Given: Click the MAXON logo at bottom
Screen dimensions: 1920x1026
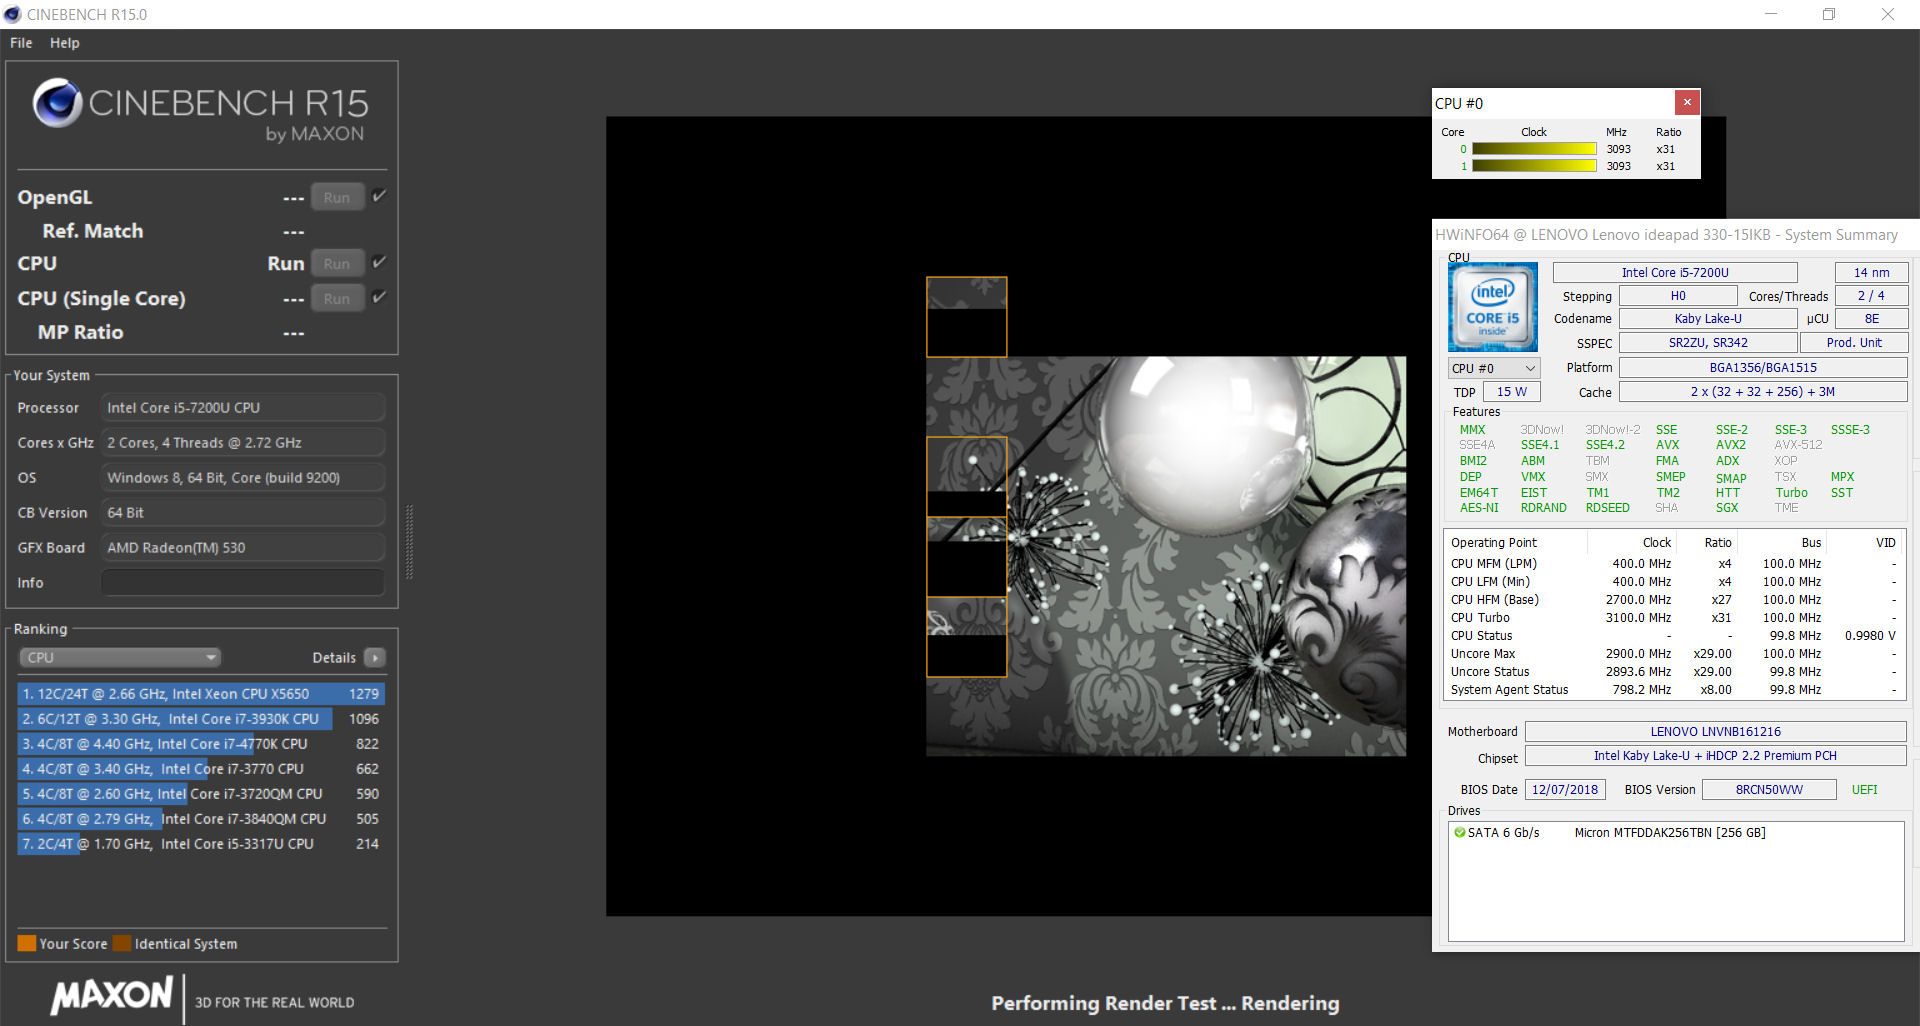Looking at the screenshot, I should point(112,996).
